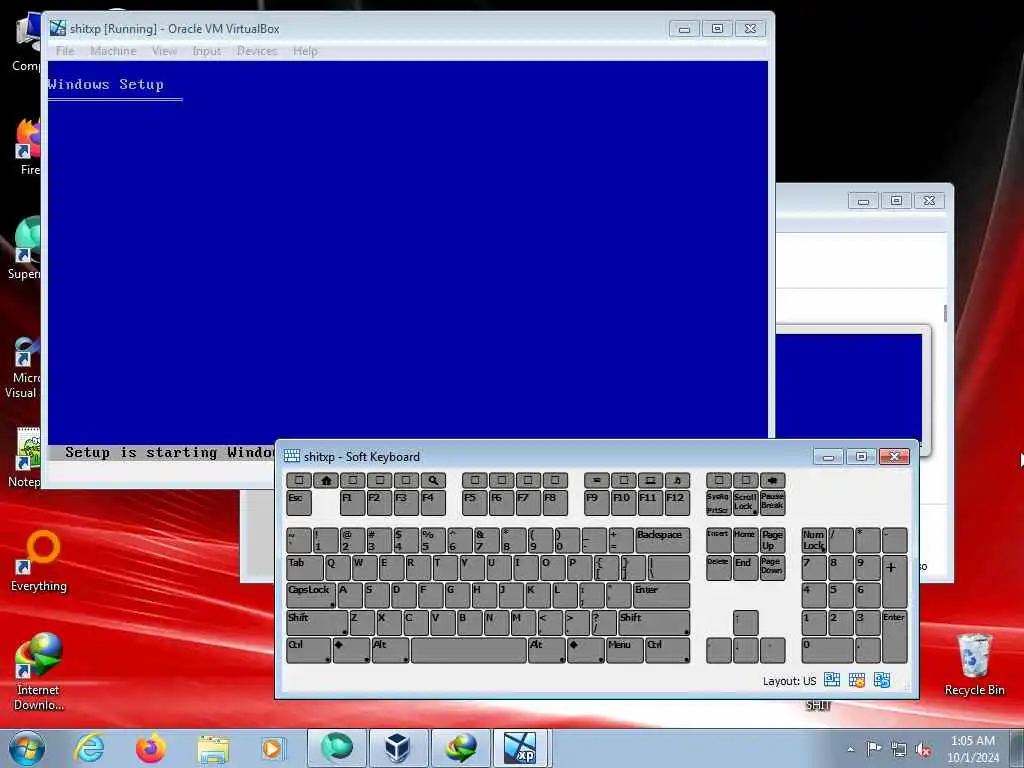The width and height of the screenshot is (1024, 768).
Task: Switch to the XP VM taskbar button
Action: [x=521, y=748]
